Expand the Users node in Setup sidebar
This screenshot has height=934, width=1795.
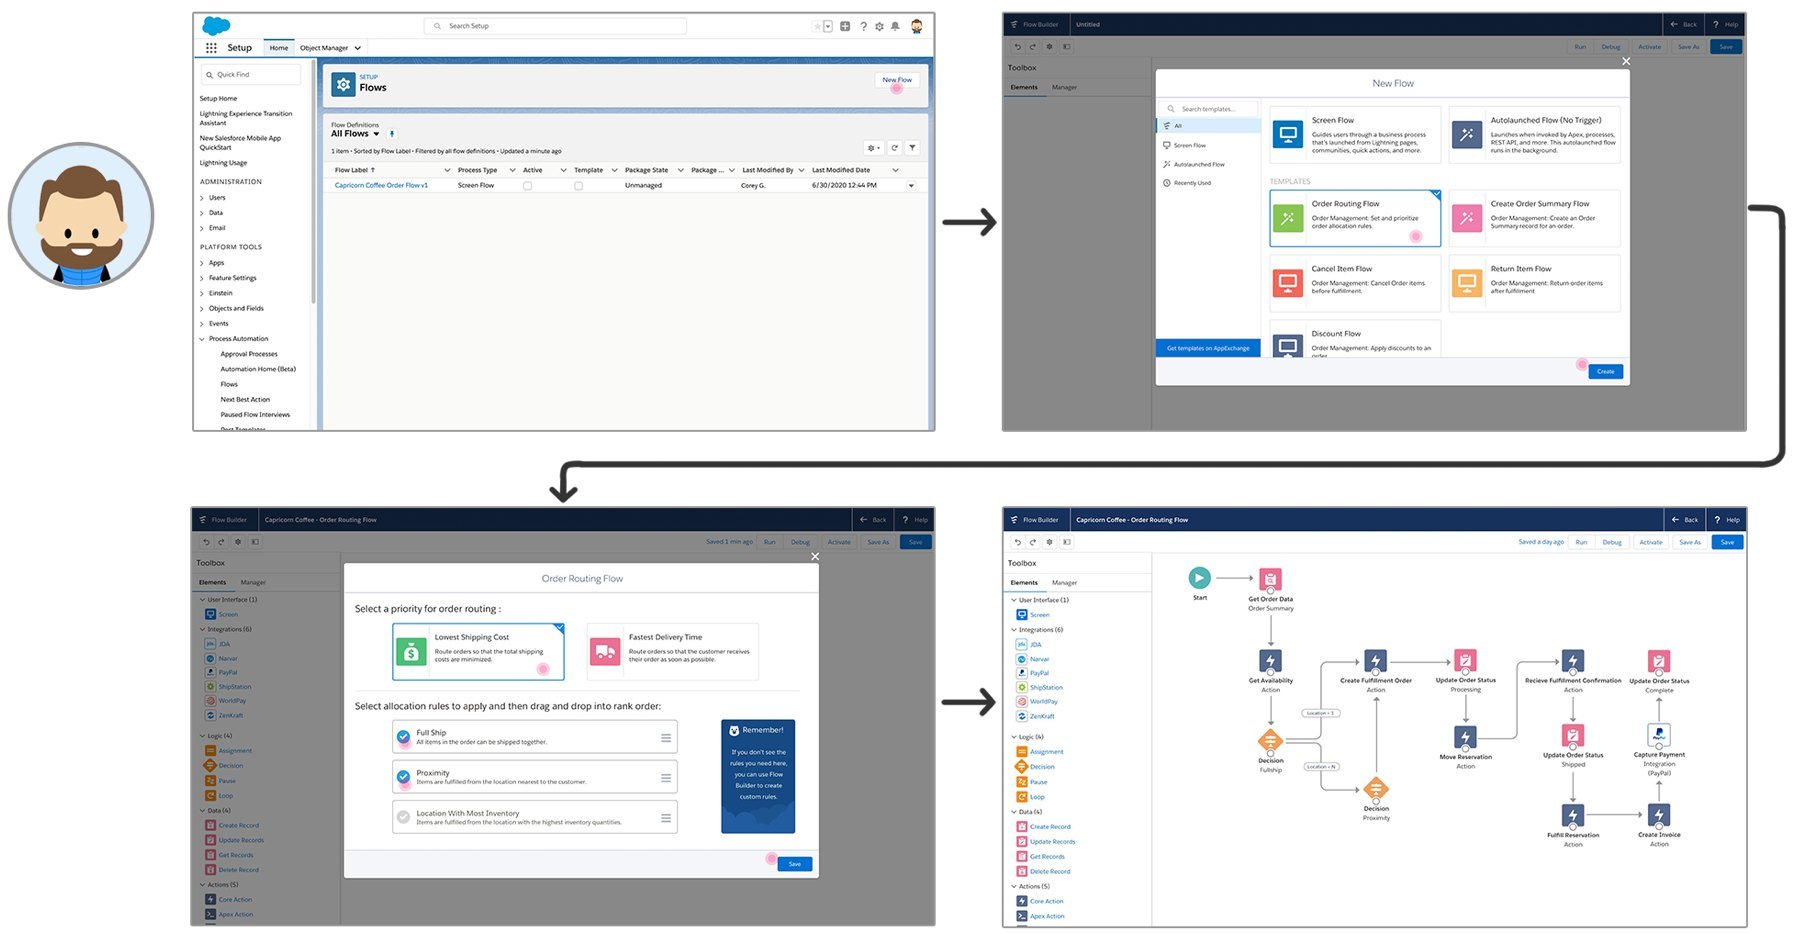202,198
